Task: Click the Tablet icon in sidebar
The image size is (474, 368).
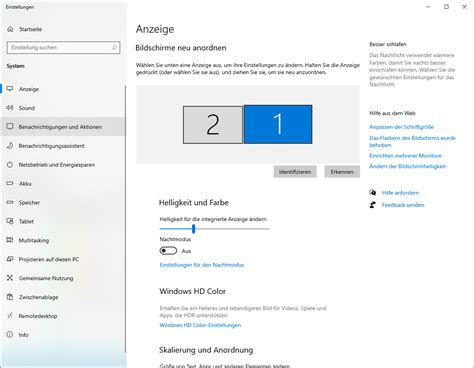Action: 10,221
